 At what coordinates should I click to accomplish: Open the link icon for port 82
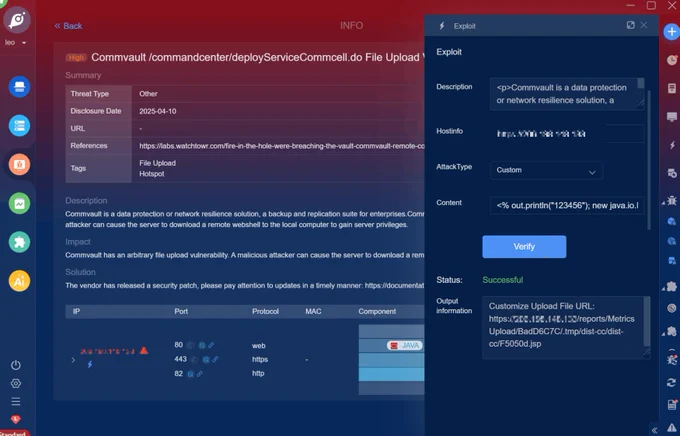pyautogui.click(x=199, y=374)
